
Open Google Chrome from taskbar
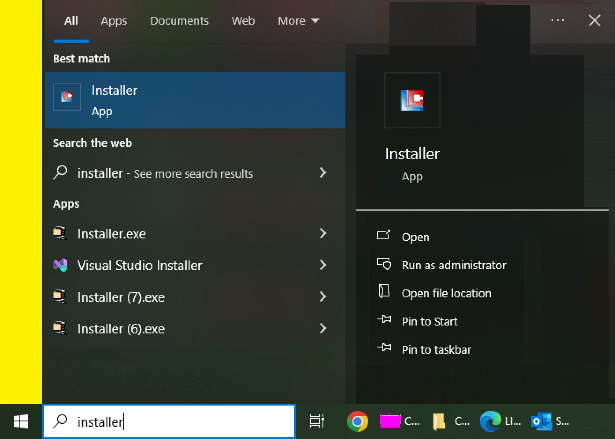point(357,421)
